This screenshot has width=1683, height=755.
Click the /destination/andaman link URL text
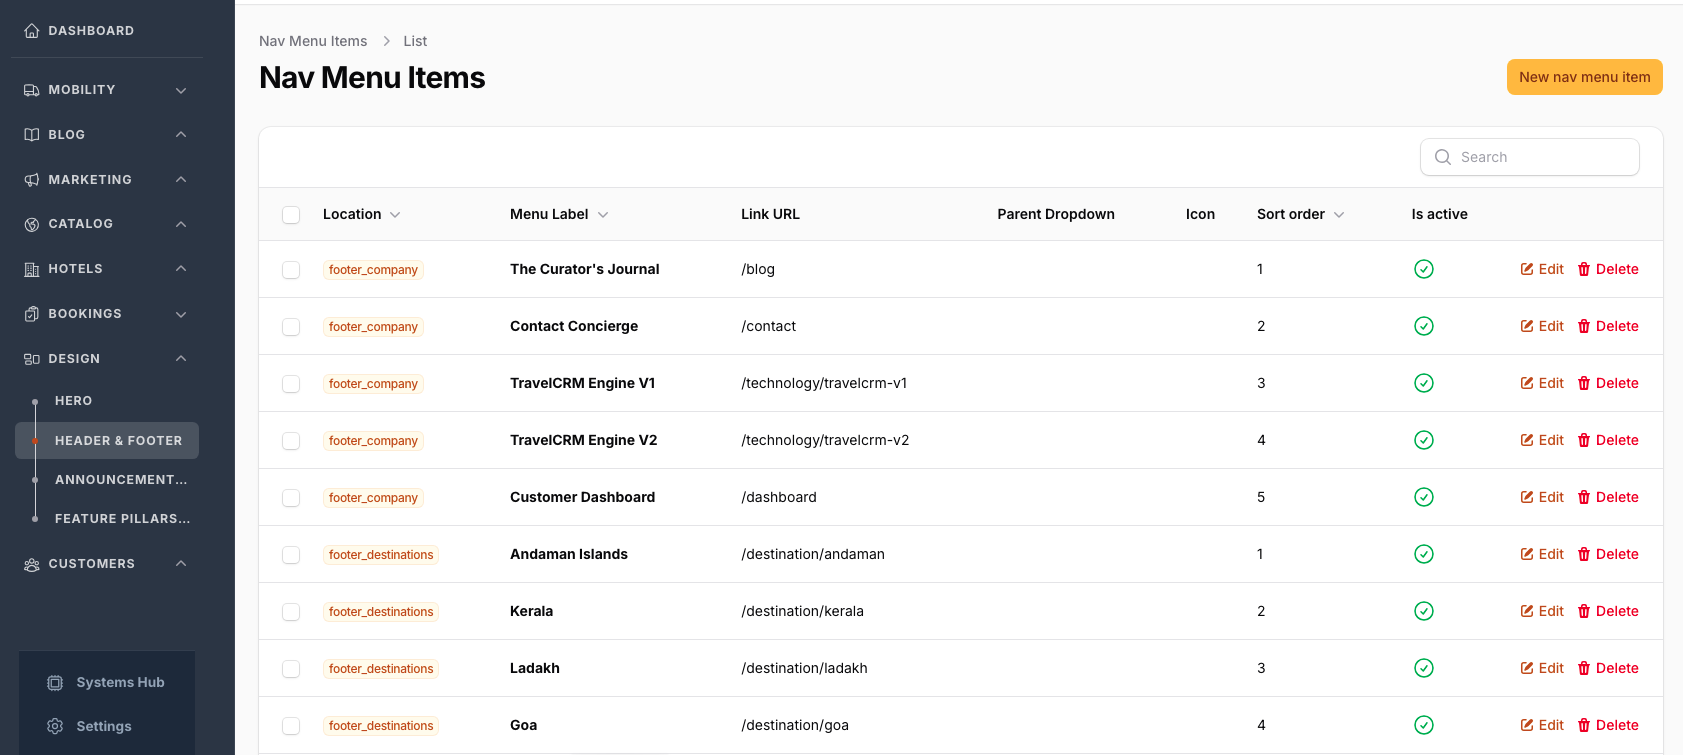813,554
